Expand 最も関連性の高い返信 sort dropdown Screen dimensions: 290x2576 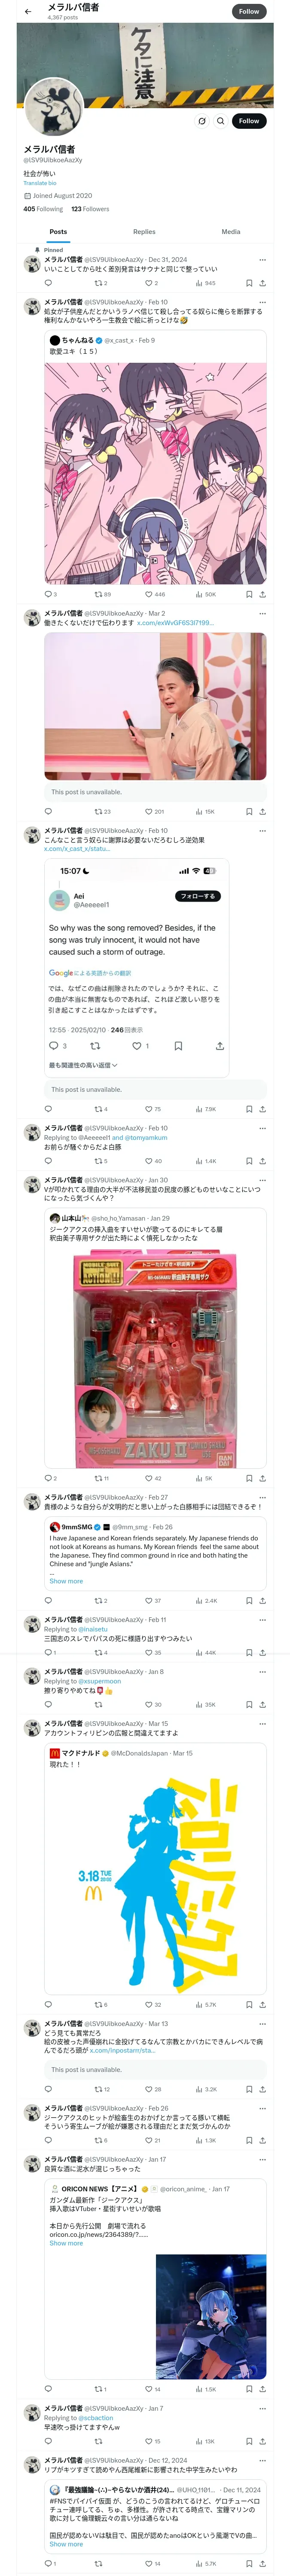83,1065
